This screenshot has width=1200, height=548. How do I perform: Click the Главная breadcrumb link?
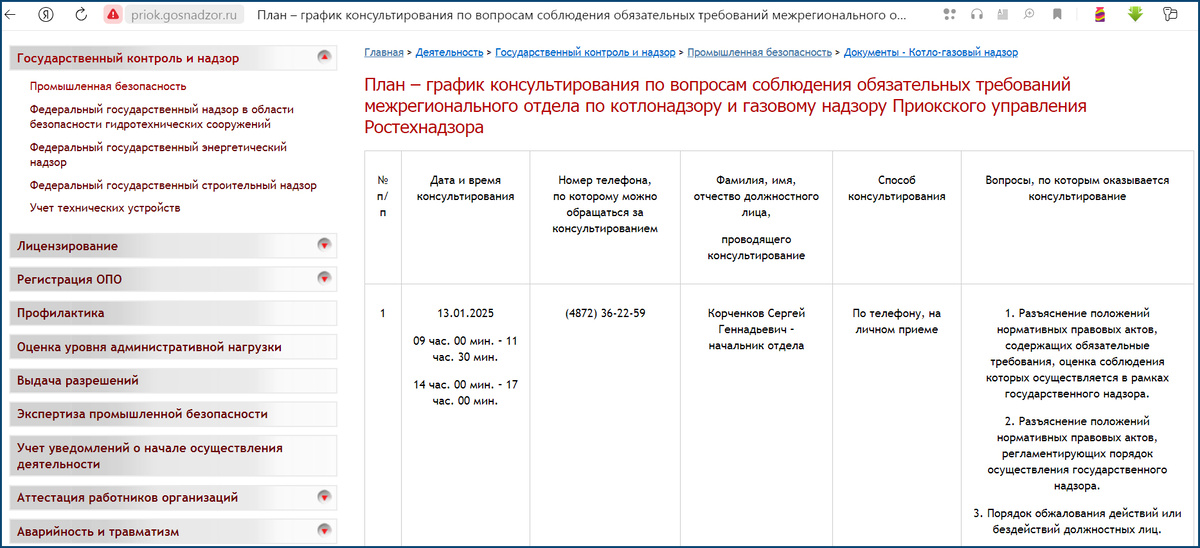click(384, 52)
